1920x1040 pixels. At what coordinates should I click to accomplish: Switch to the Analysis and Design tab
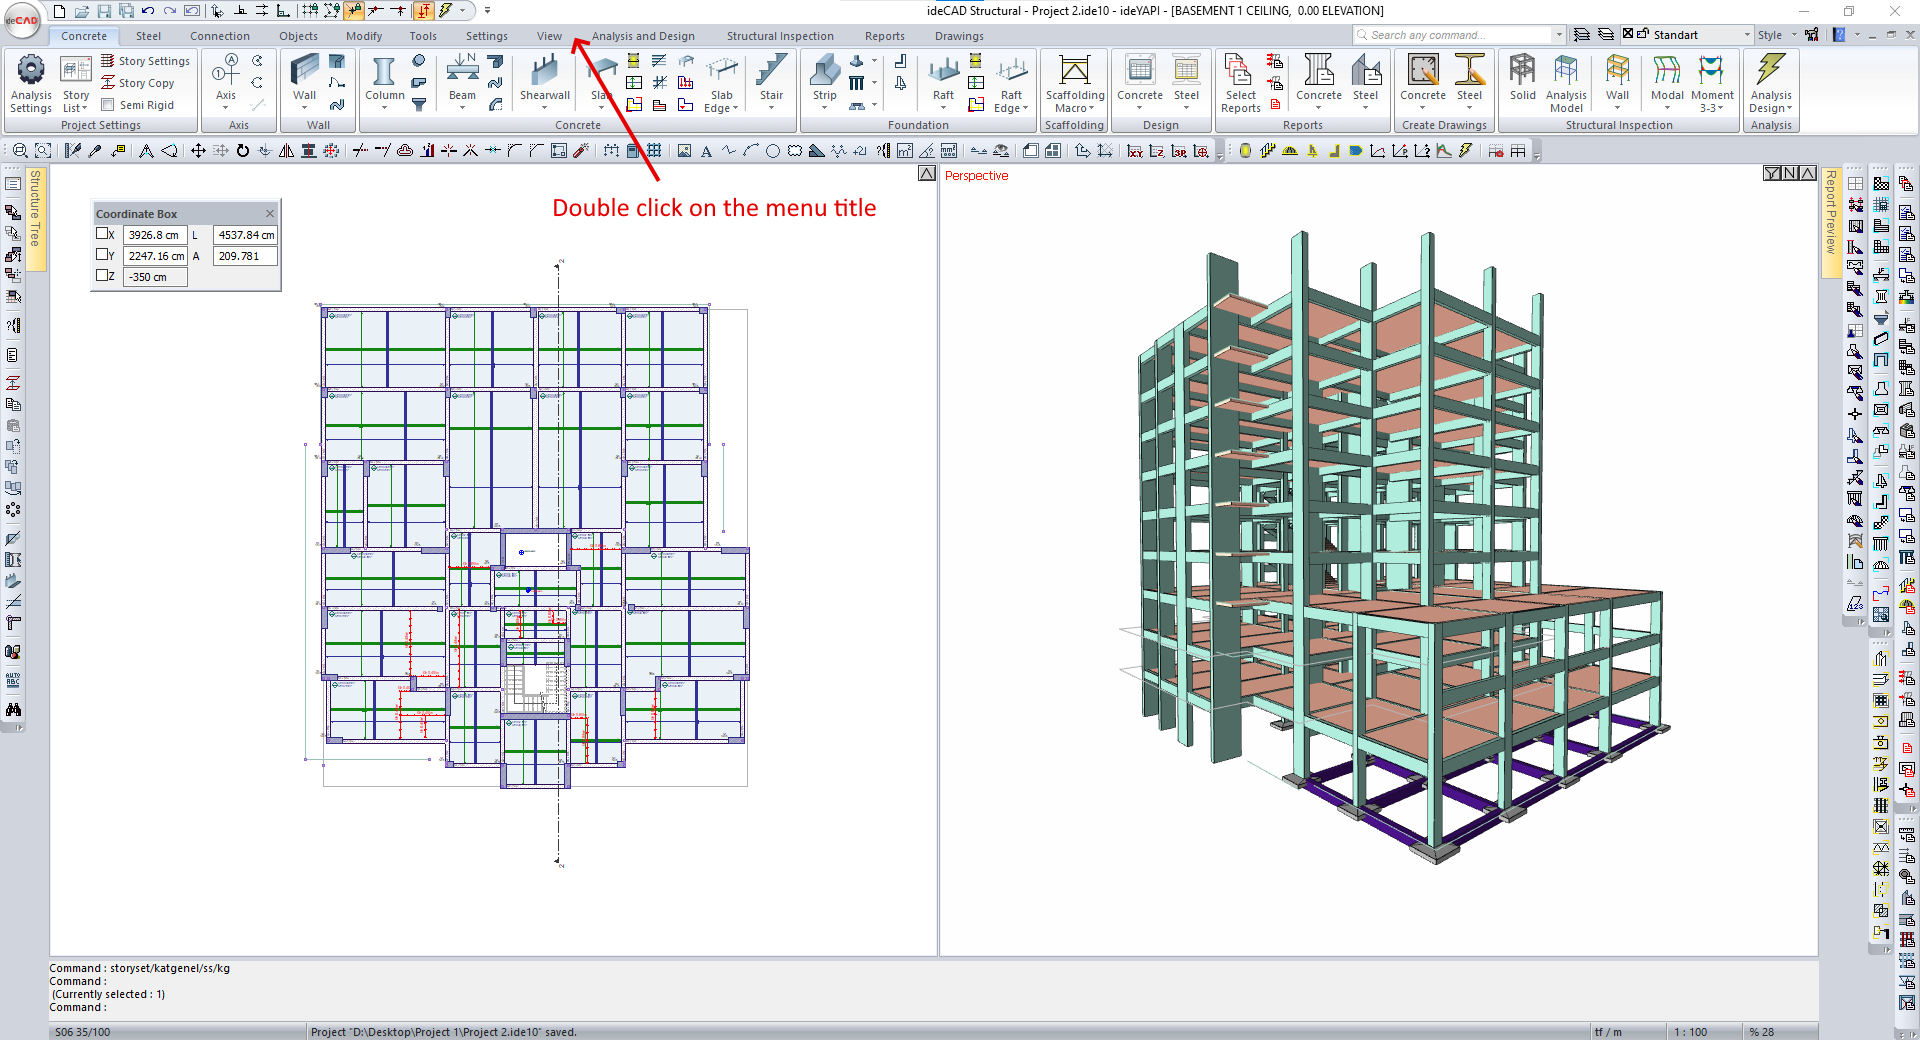coord(642,36)
